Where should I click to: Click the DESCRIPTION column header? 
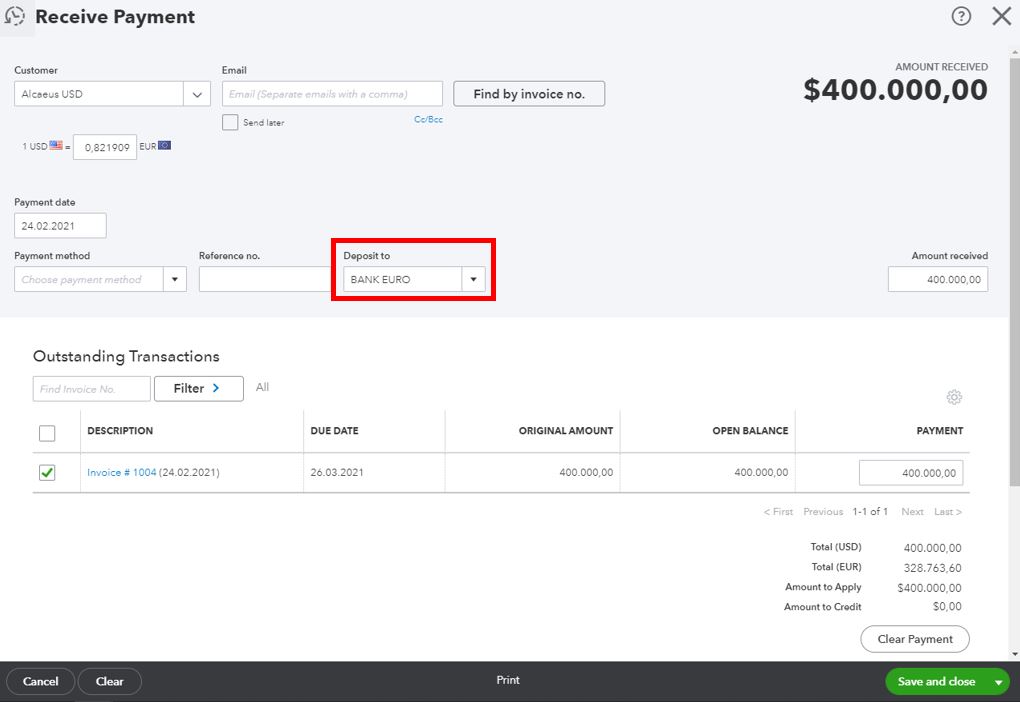[120, 431]
